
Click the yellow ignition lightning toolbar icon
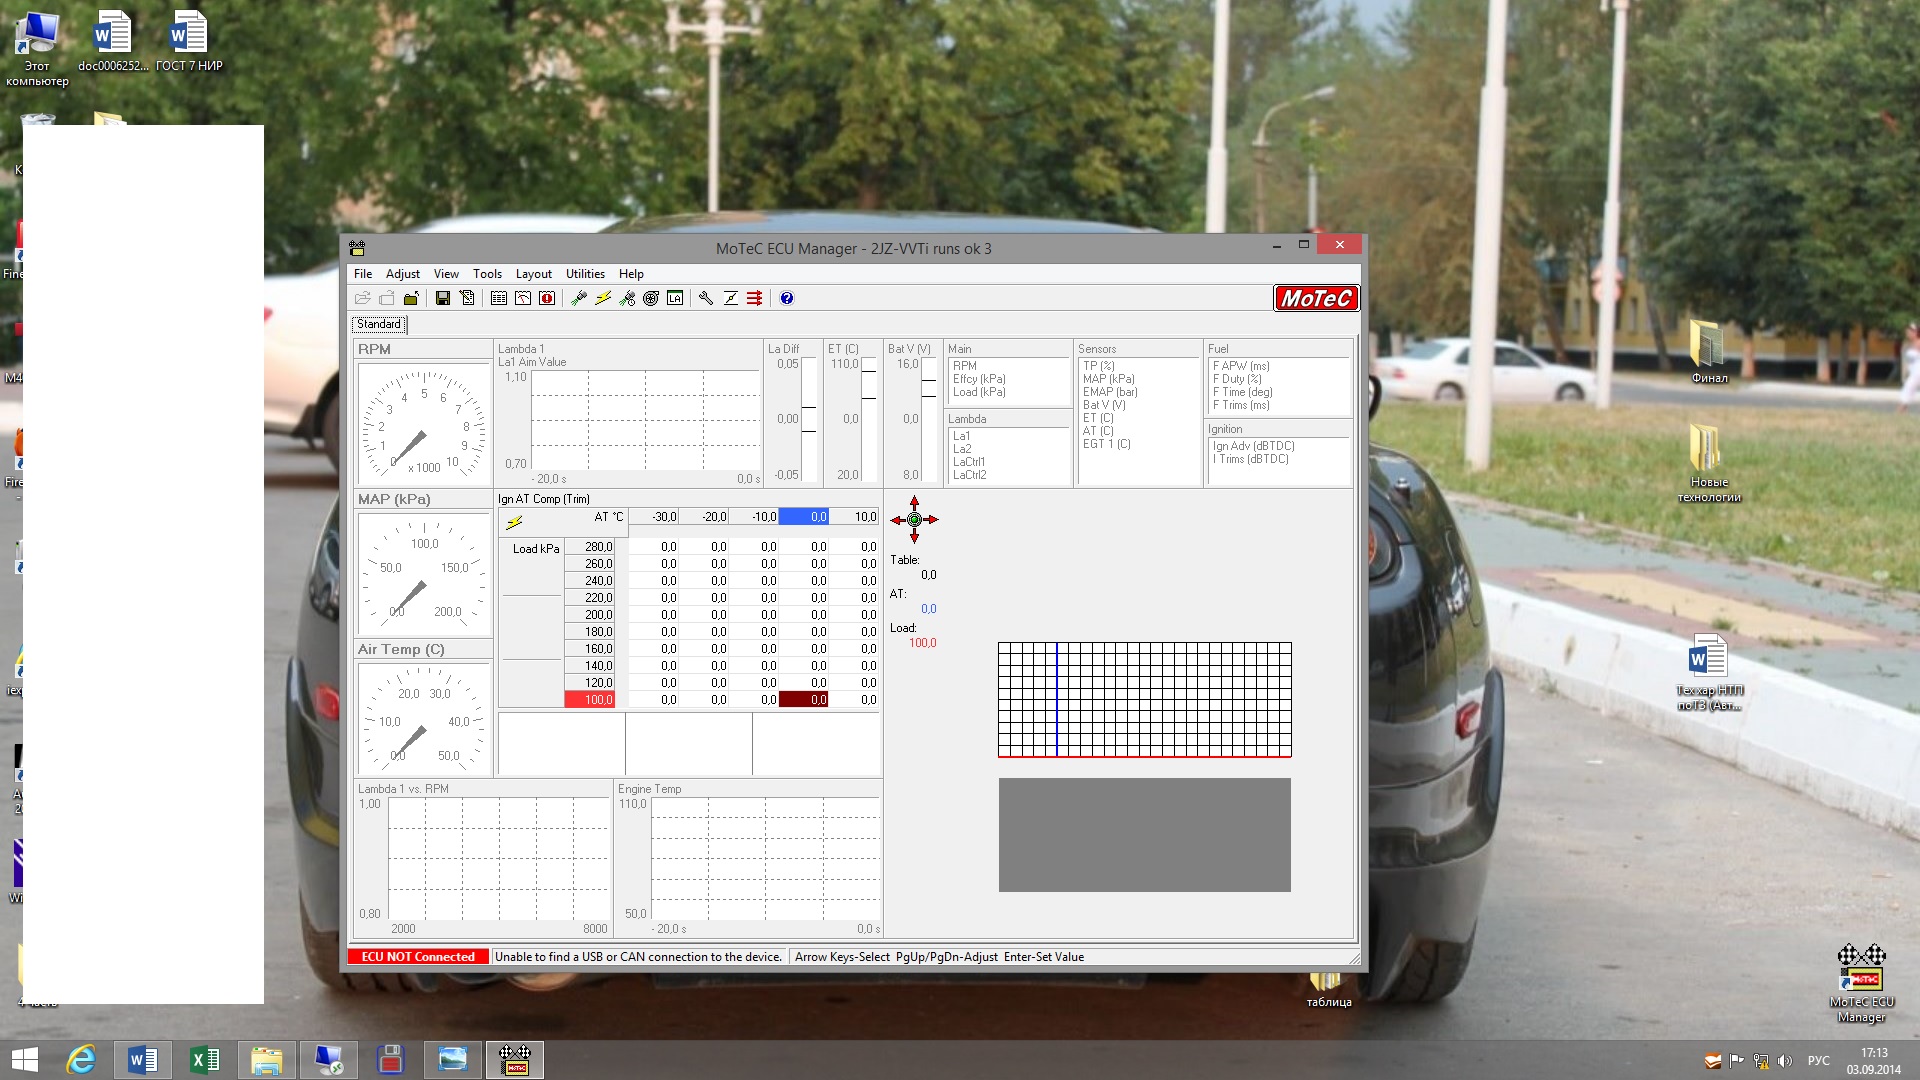[603, 298]
